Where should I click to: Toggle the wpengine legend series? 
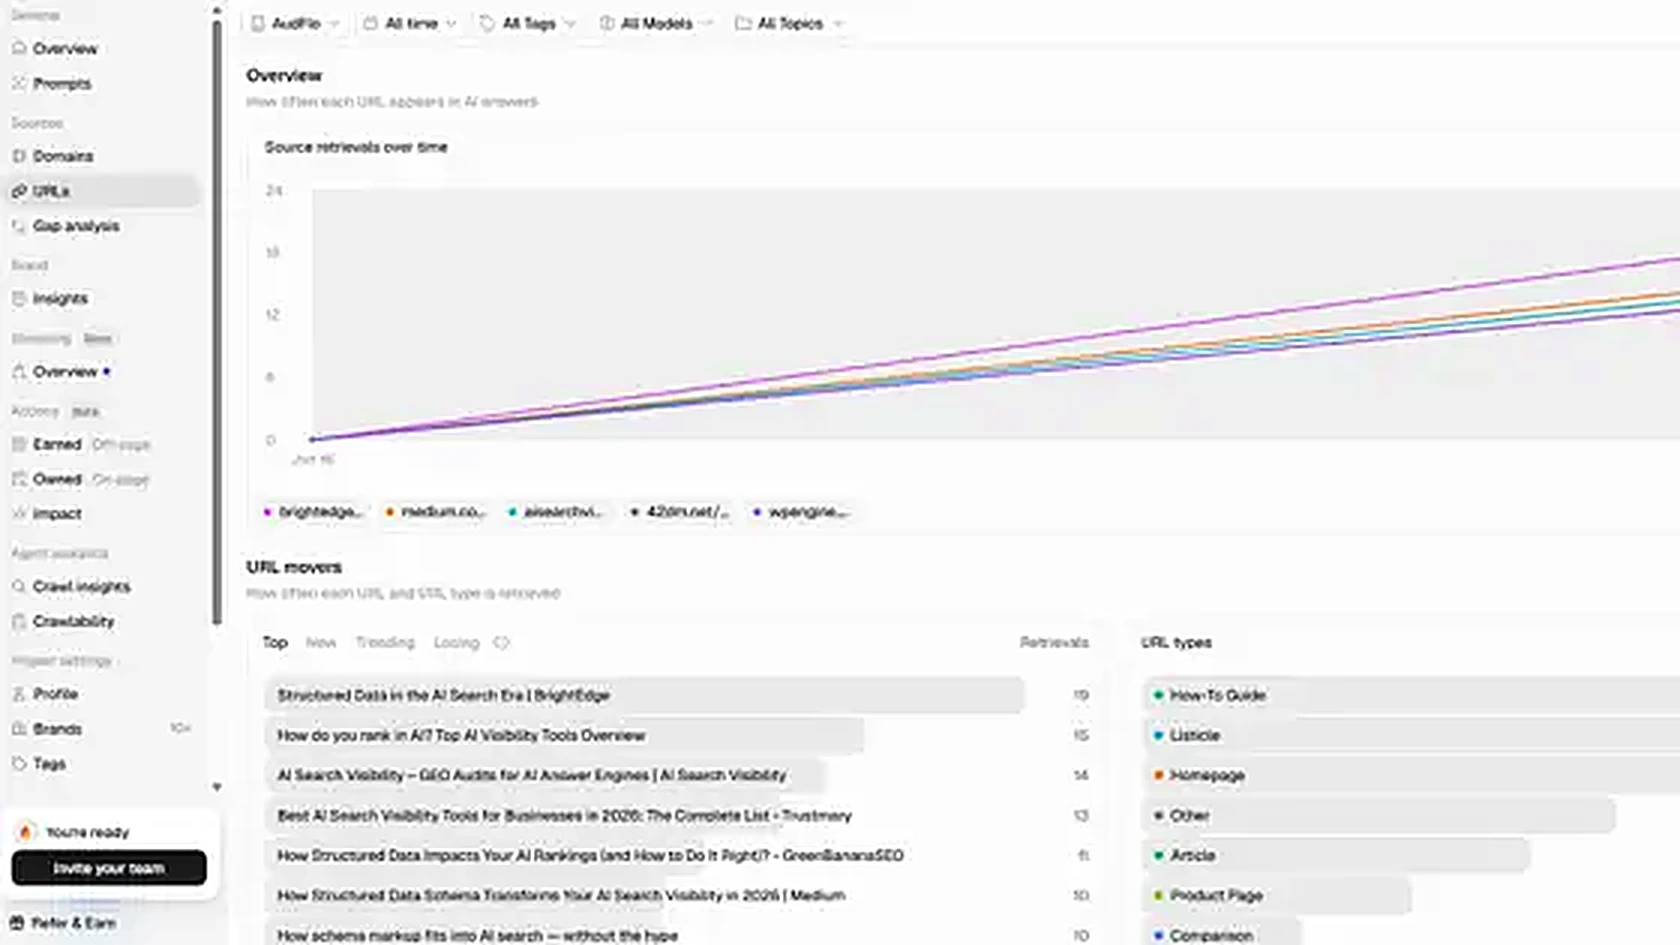[x=801, y=512]
